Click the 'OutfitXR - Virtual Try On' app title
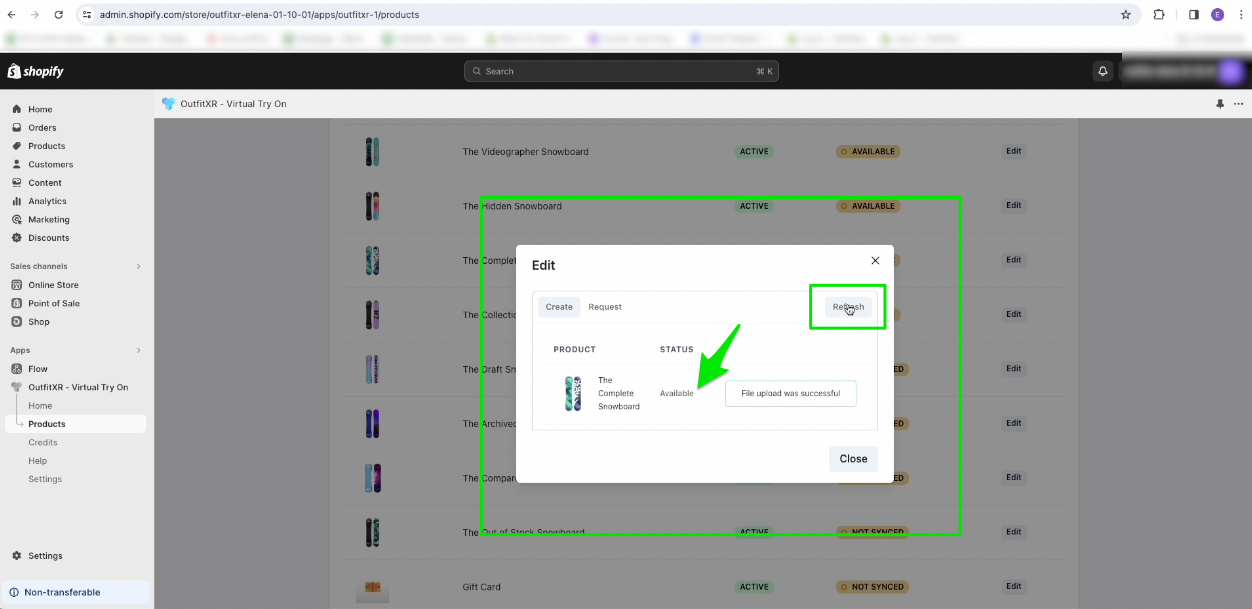This screenshot has height=609, width=1252. point(233,104)
